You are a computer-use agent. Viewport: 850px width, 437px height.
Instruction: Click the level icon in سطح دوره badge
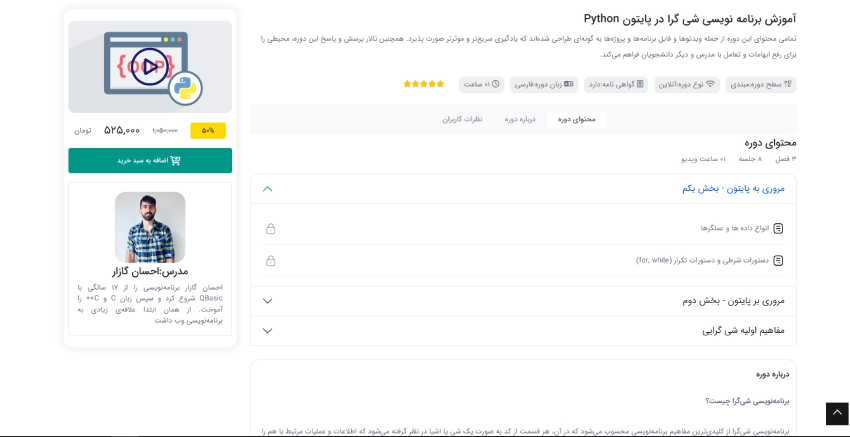(788, 84)
